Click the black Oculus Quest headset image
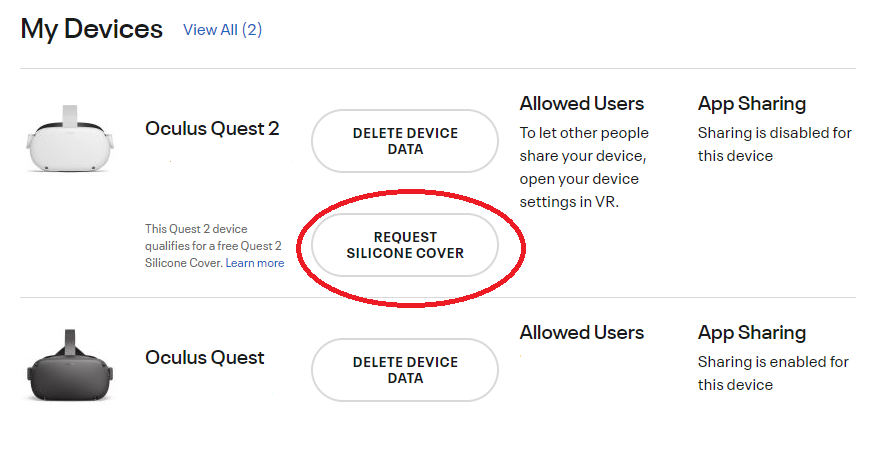 [x=66, y=367]
